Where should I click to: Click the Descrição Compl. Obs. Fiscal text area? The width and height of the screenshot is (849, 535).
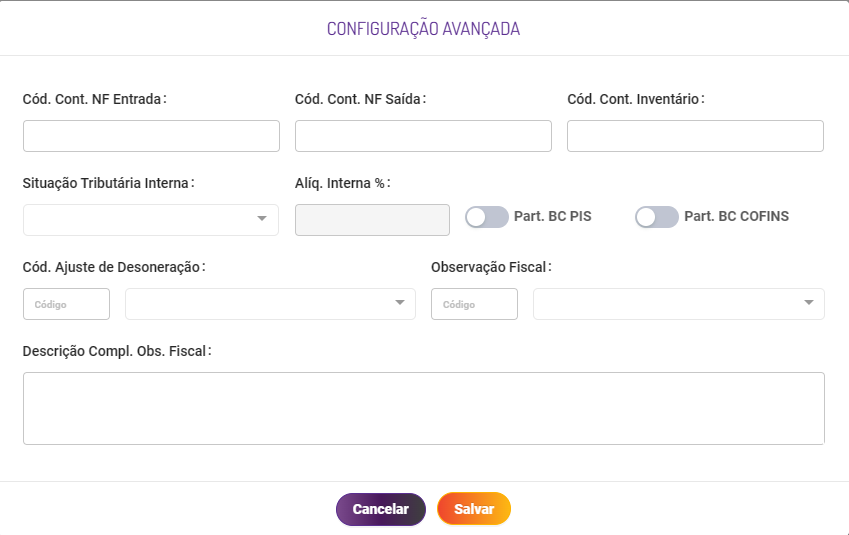423,408
